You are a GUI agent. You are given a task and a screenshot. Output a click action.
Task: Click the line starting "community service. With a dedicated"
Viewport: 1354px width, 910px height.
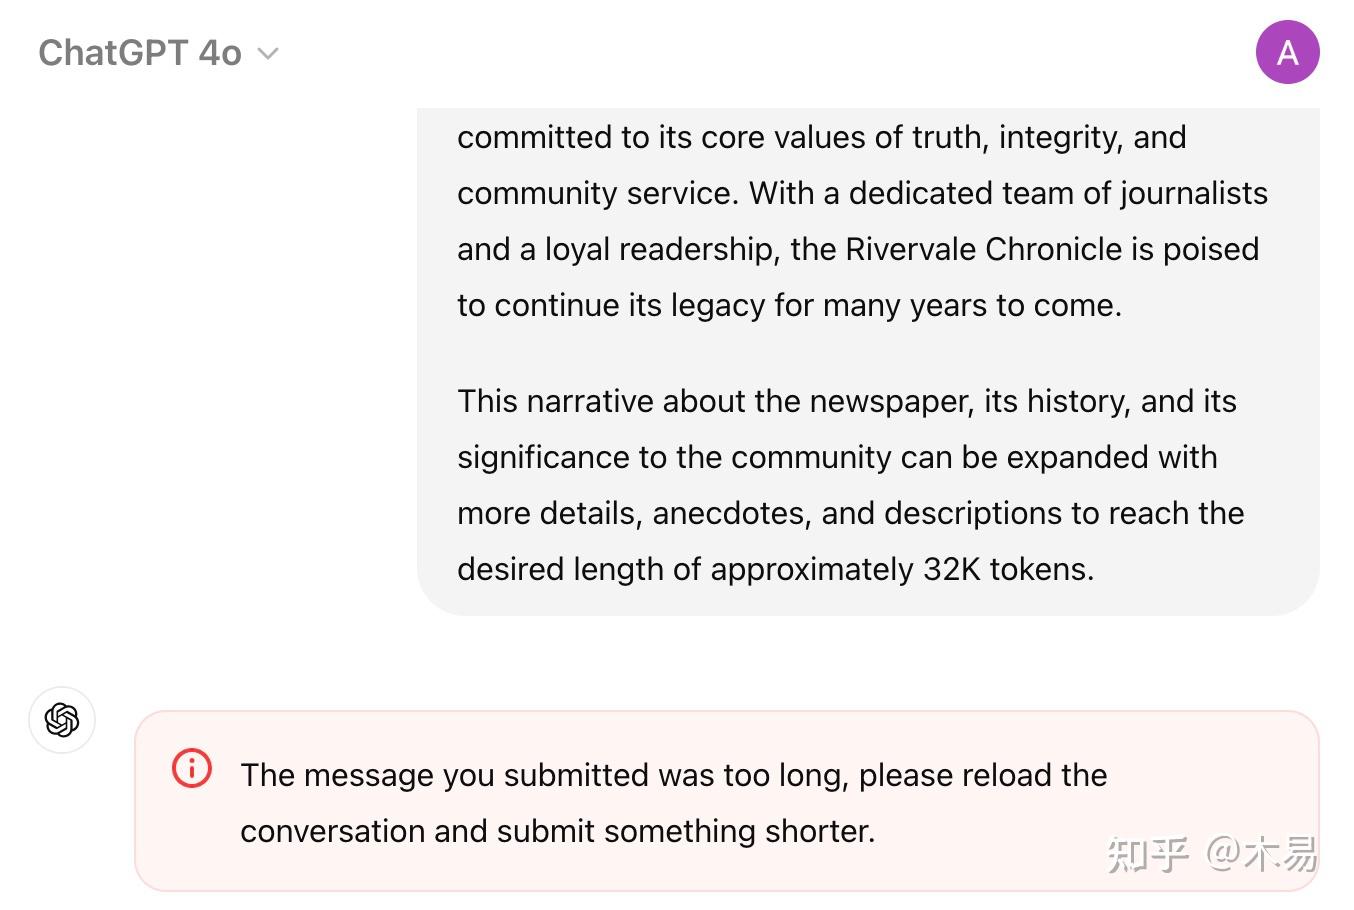coord(862,193)
